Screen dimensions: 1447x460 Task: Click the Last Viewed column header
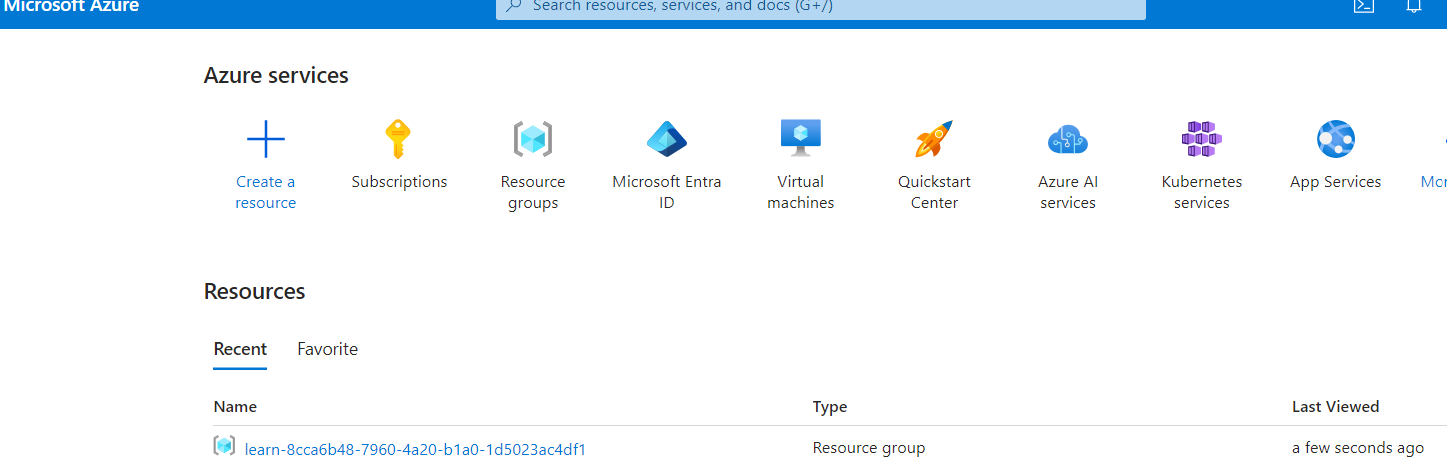[1335, 406]
